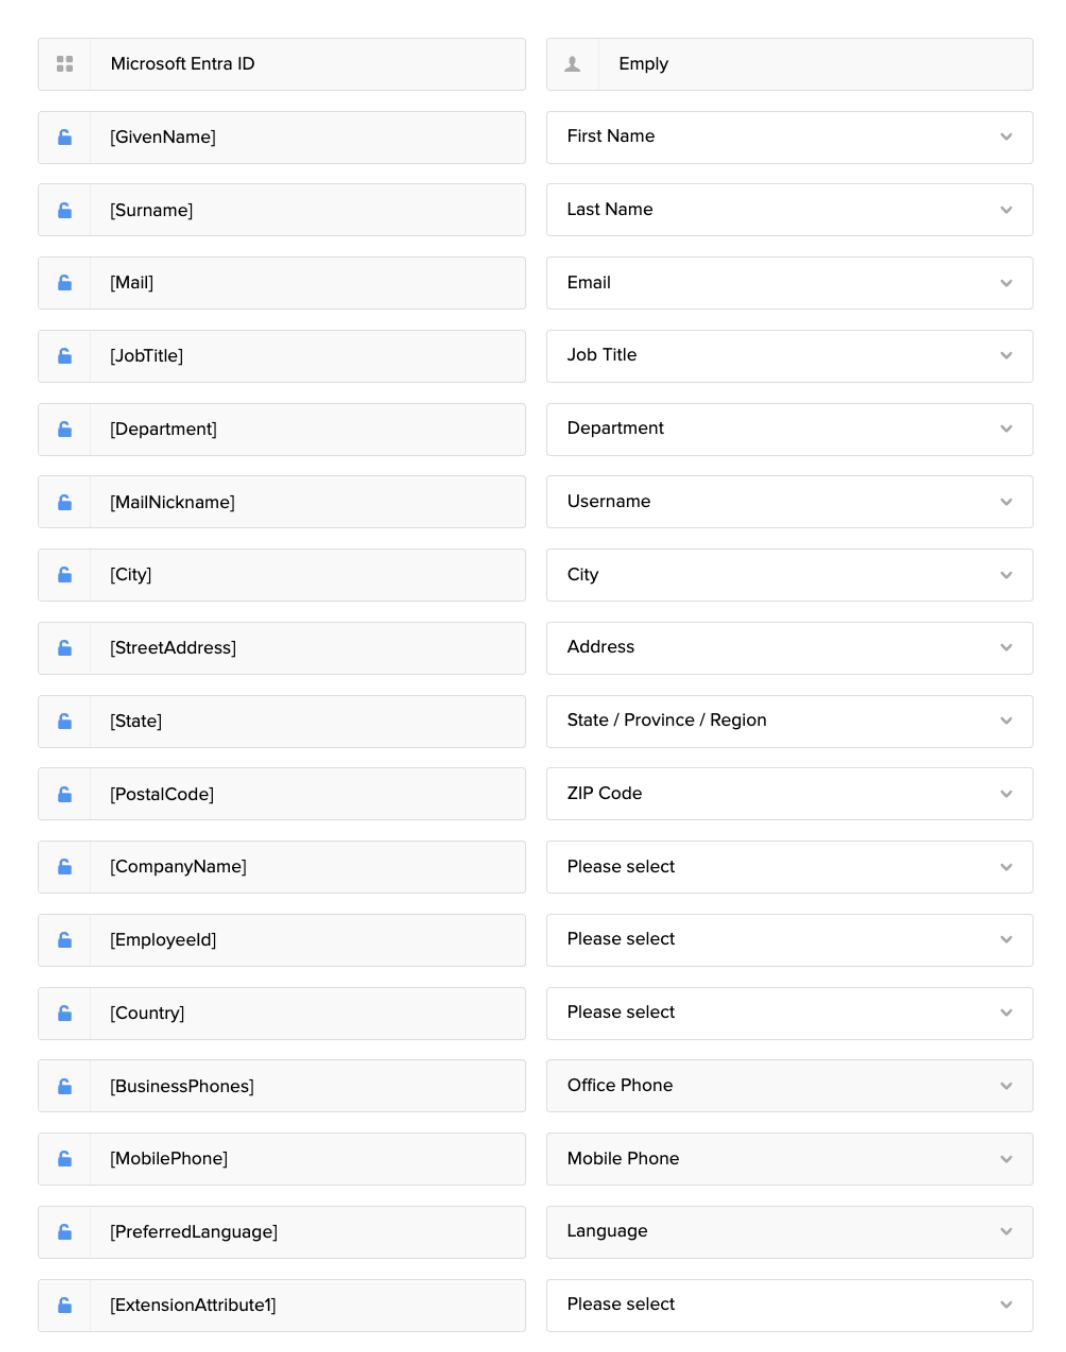Image resolution: width=1066 pixels, height=1352 pixels.
Task: Open the Office Phone mapping dropdown
Action: click(x=789, y=1086)
